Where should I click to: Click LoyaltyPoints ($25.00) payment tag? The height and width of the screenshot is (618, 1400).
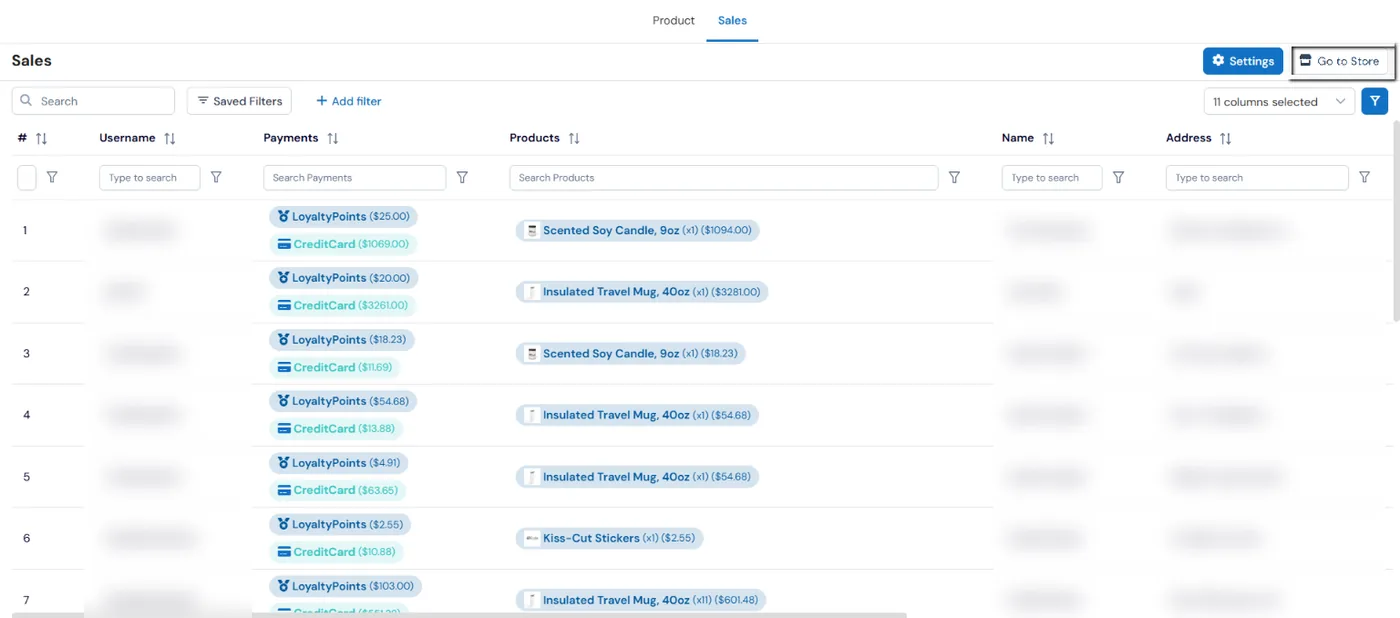[x=343, y=216]
